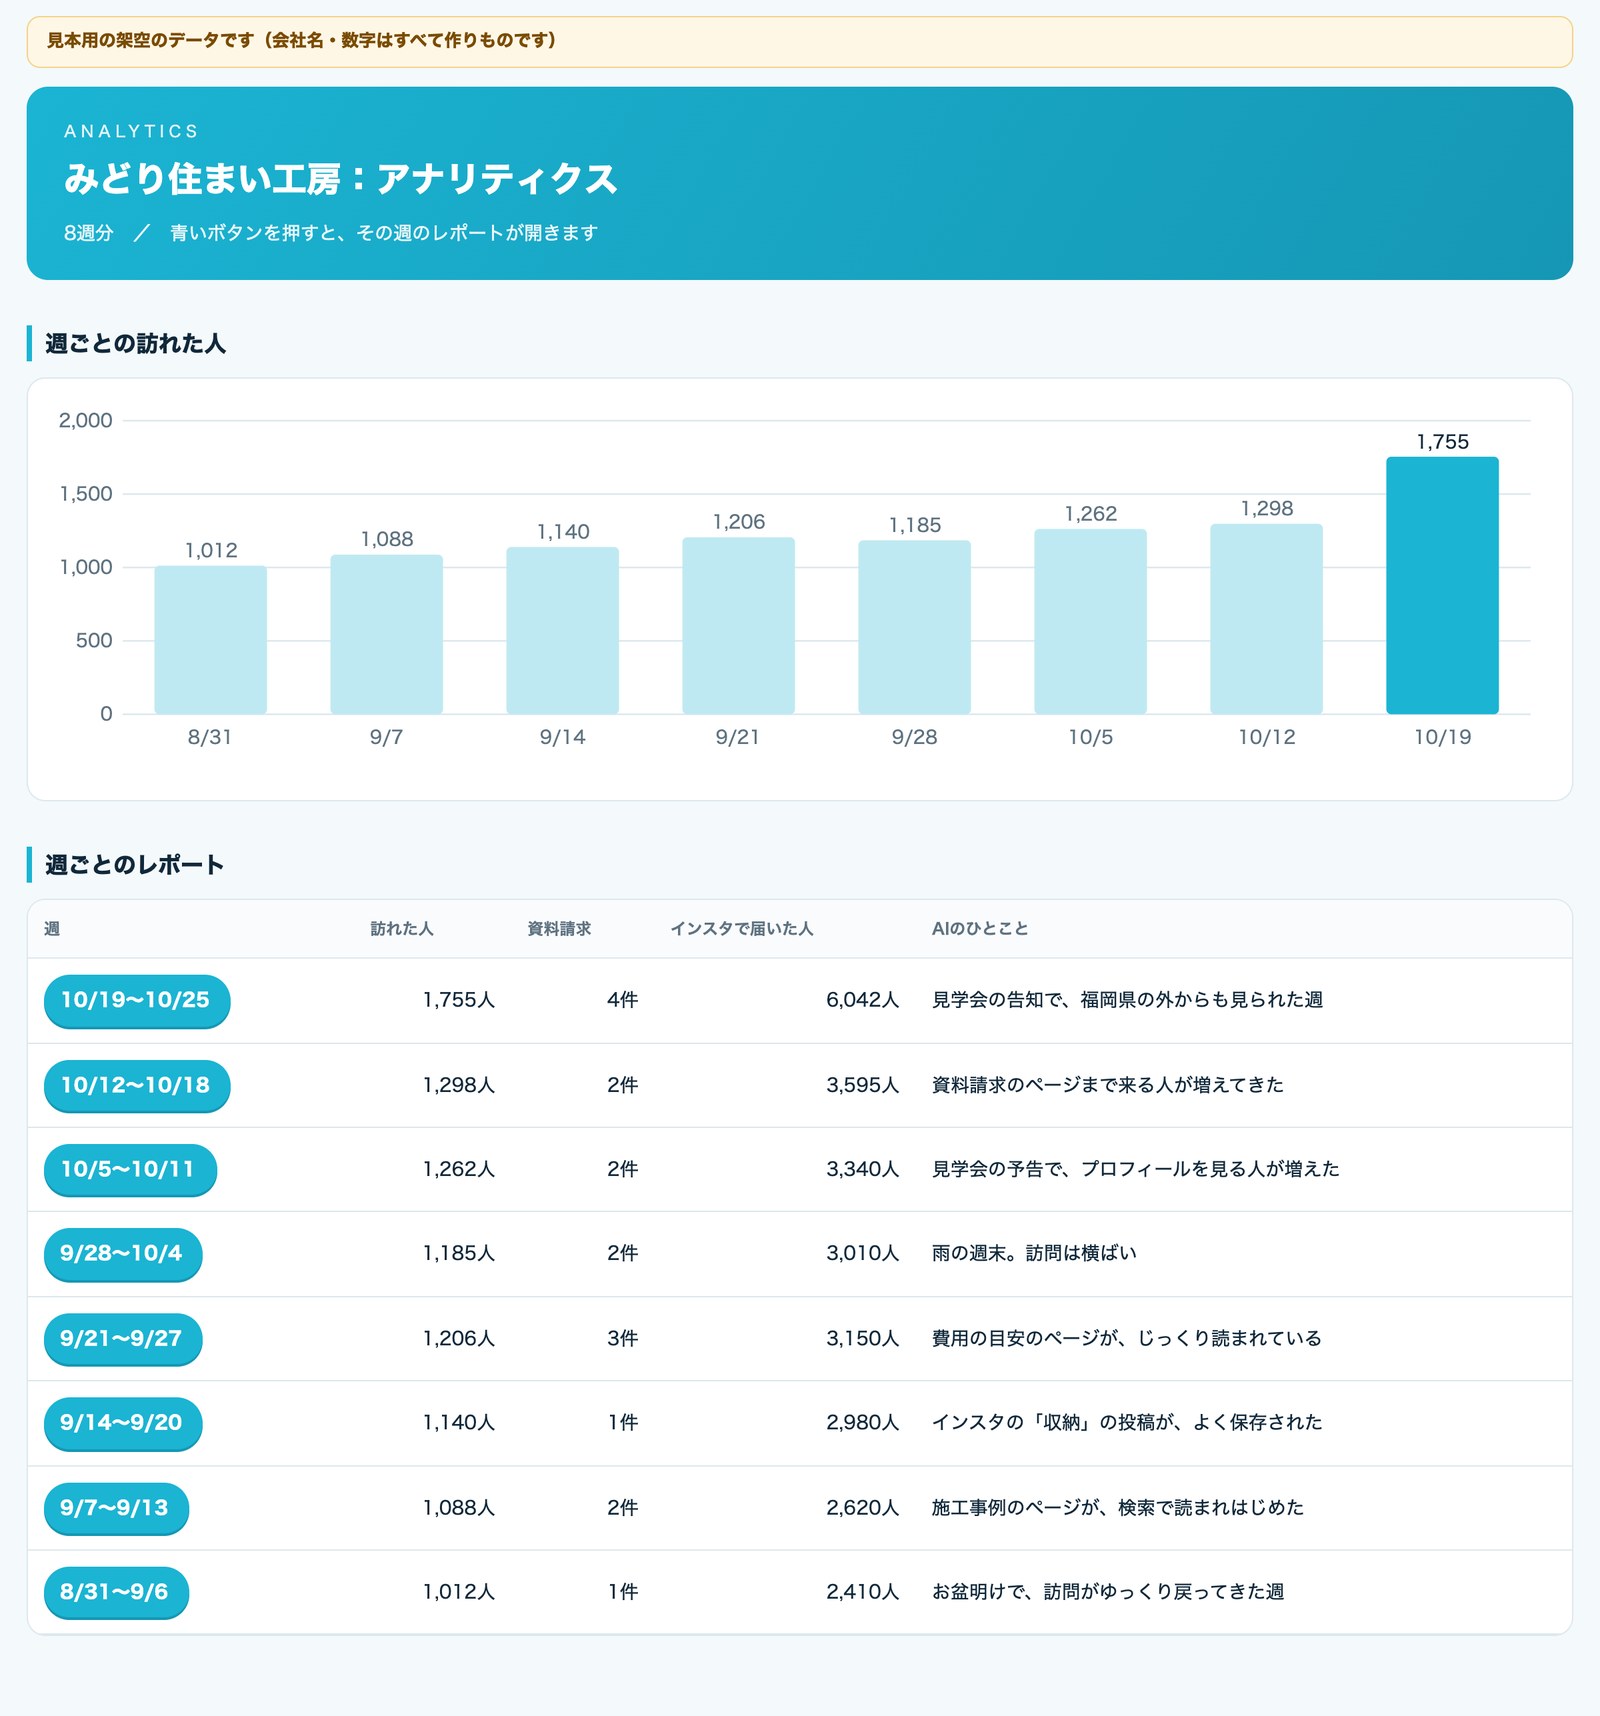Click the みどり住まい工房:アナリティクス title
Image resolution: width=1600 pixels, height=1716 pixels.
341,179
